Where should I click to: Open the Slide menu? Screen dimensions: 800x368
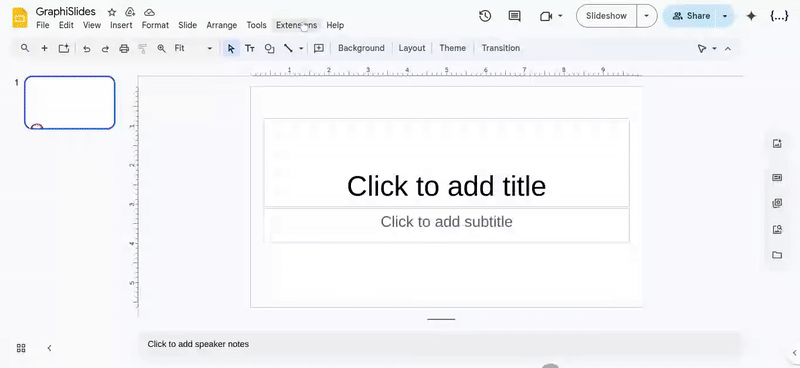coord(188,25)
